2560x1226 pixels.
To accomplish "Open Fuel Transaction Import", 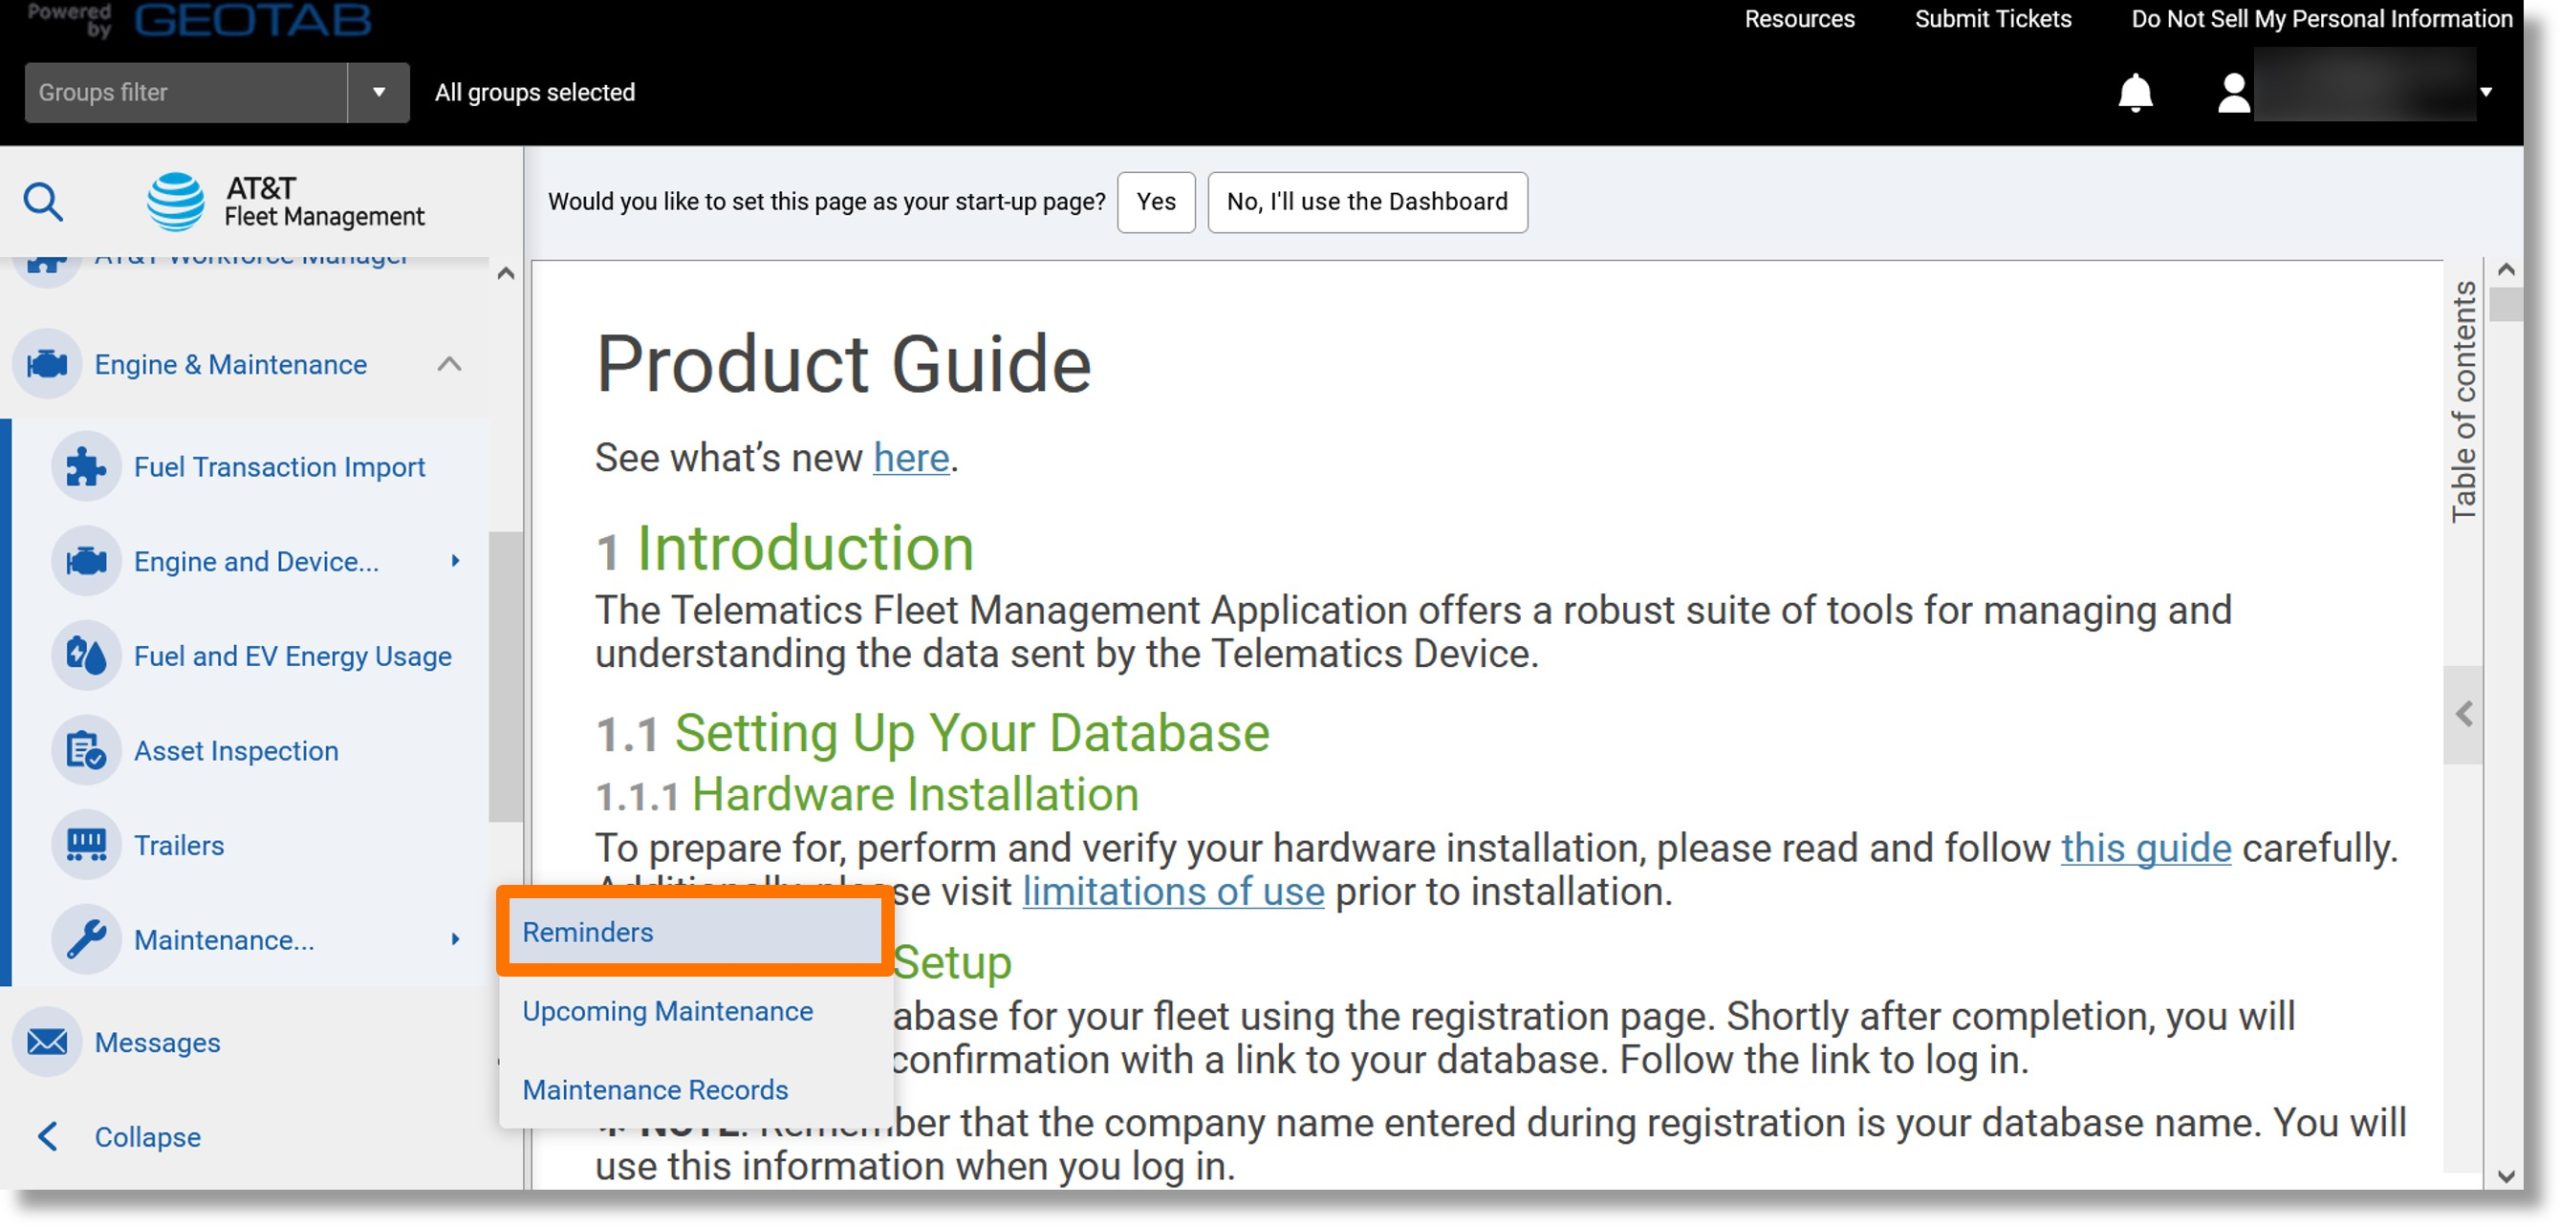I will click(279, 467).
